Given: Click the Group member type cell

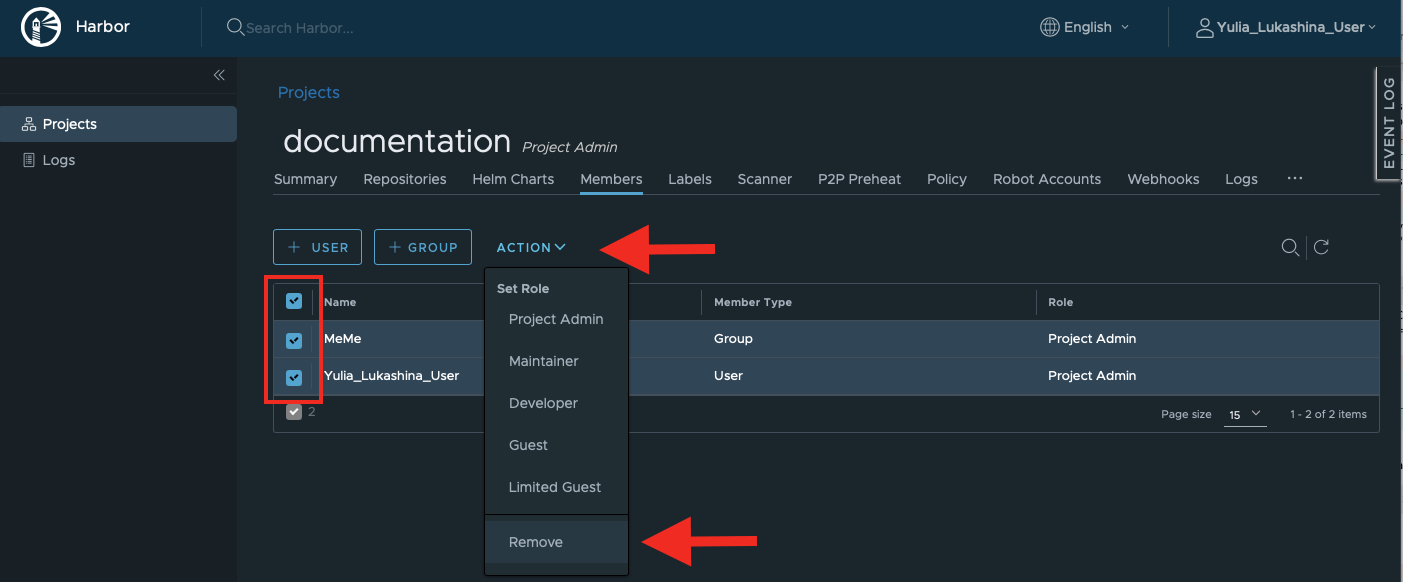Looking at the screenshot, I should click(733, 339).
